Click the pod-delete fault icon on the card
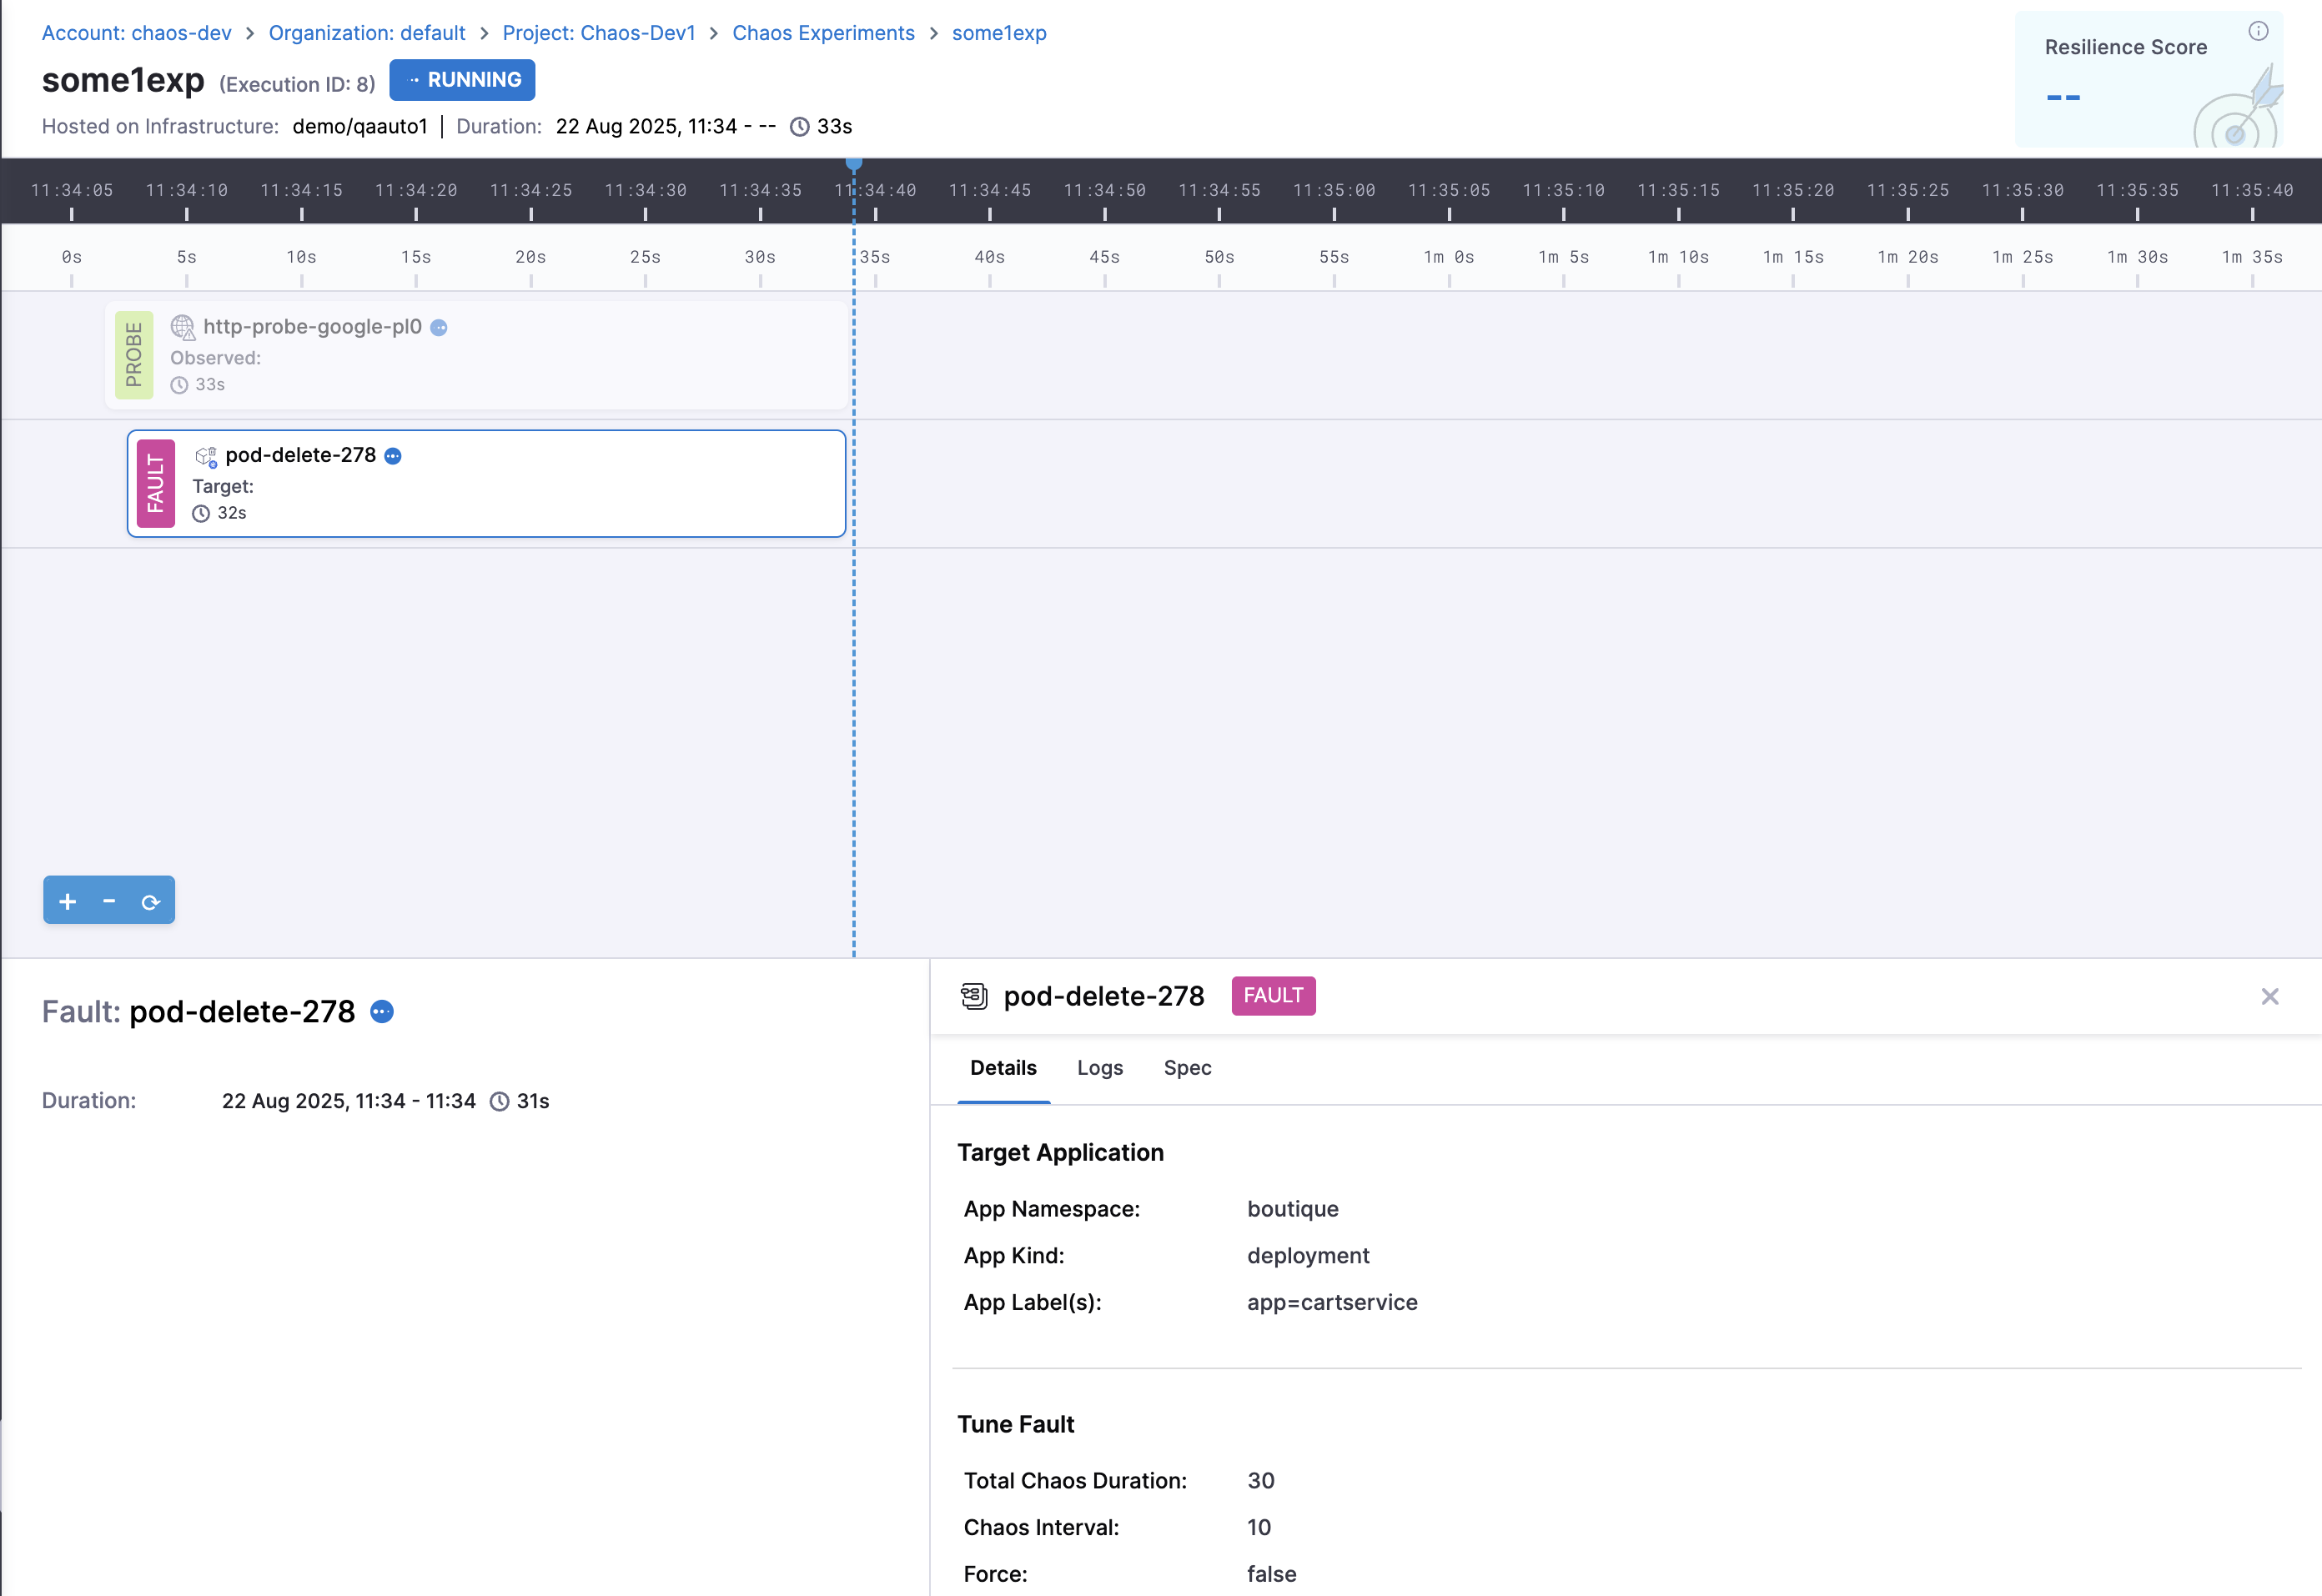Screen dimensions: 2322x1596 tap(207, 456)
